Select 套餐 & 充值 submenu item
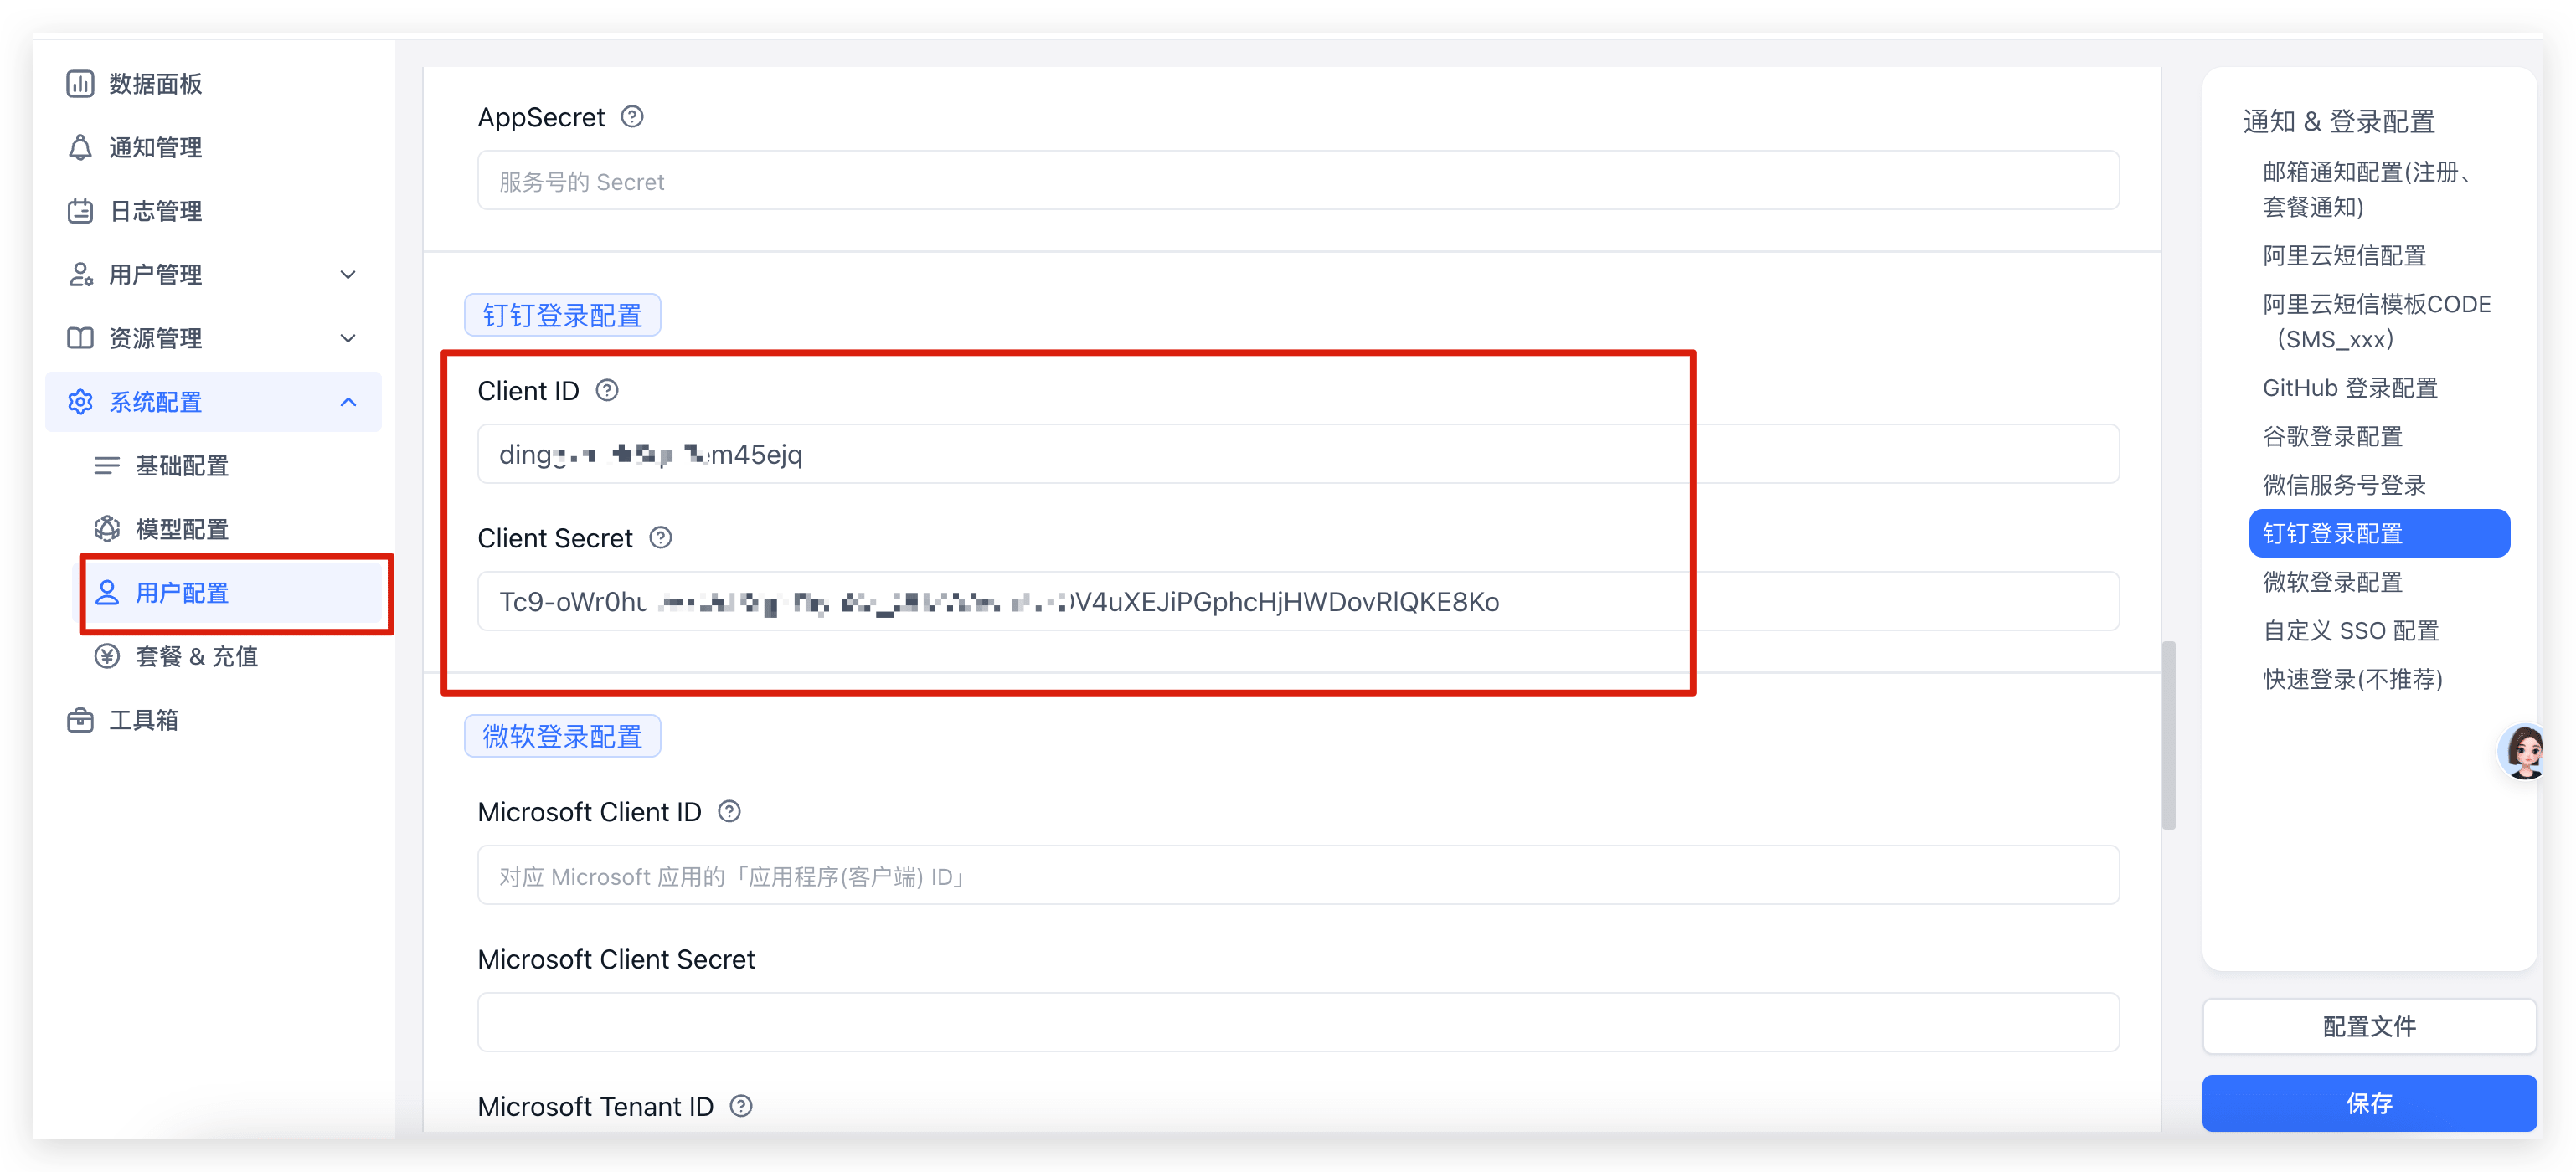Viewport: 2576px width, 1172px height. coord(197,656)
